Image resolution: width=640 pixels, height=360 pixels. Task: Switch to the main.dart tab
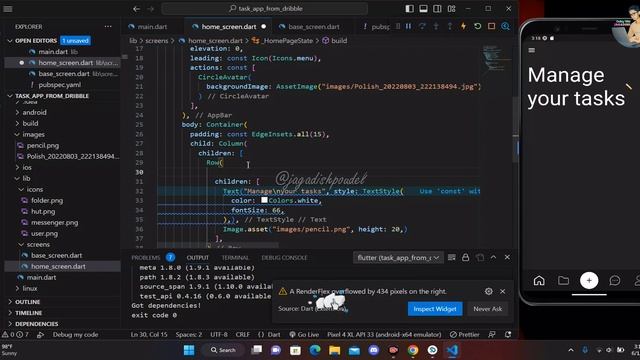[152, 27]
